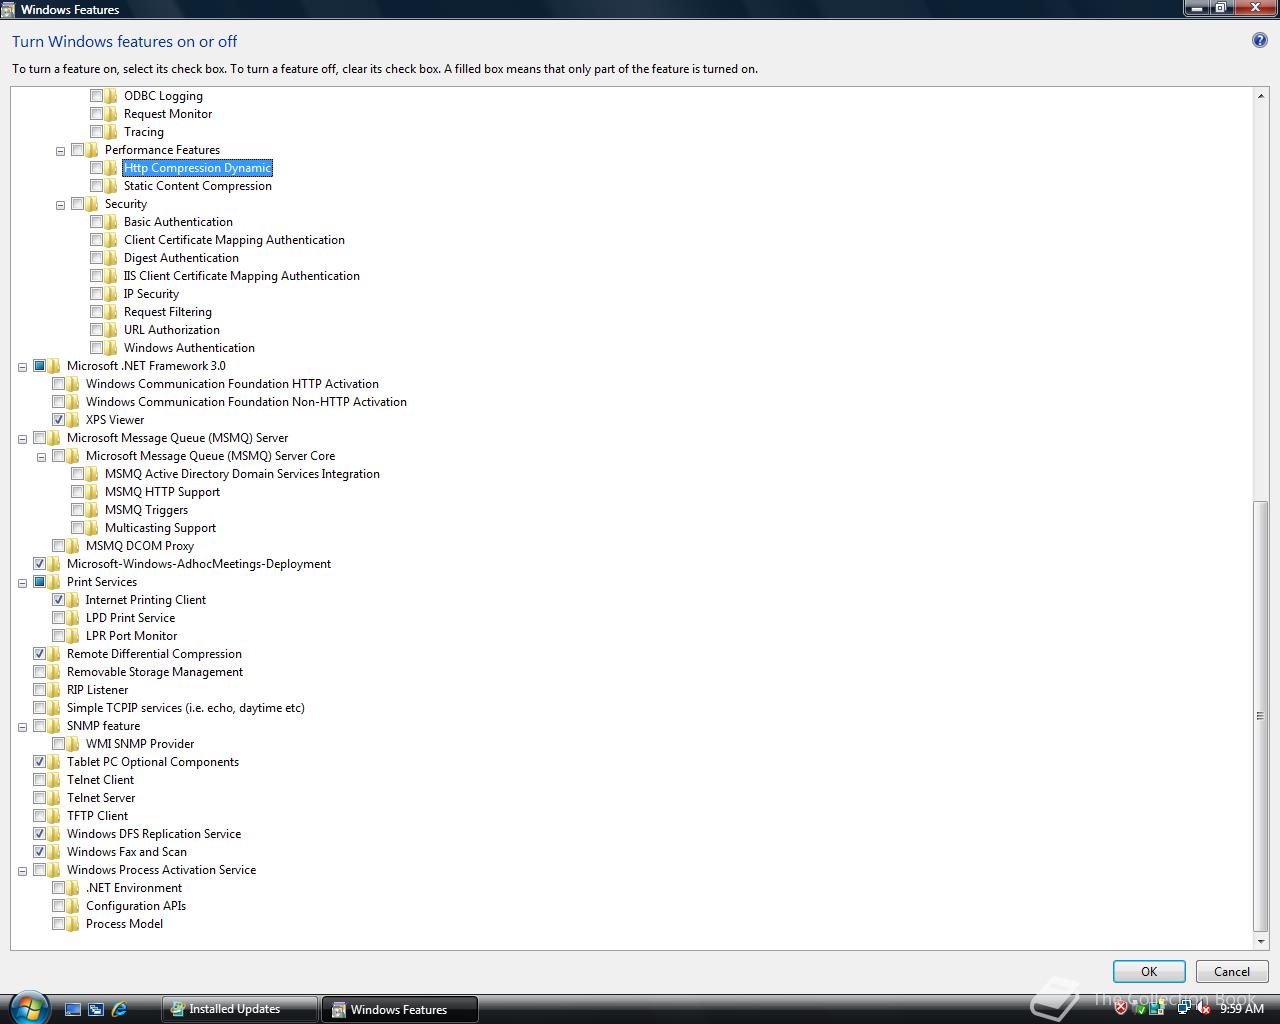Uncheck XPS Viewer

click(x=58, y=420)
